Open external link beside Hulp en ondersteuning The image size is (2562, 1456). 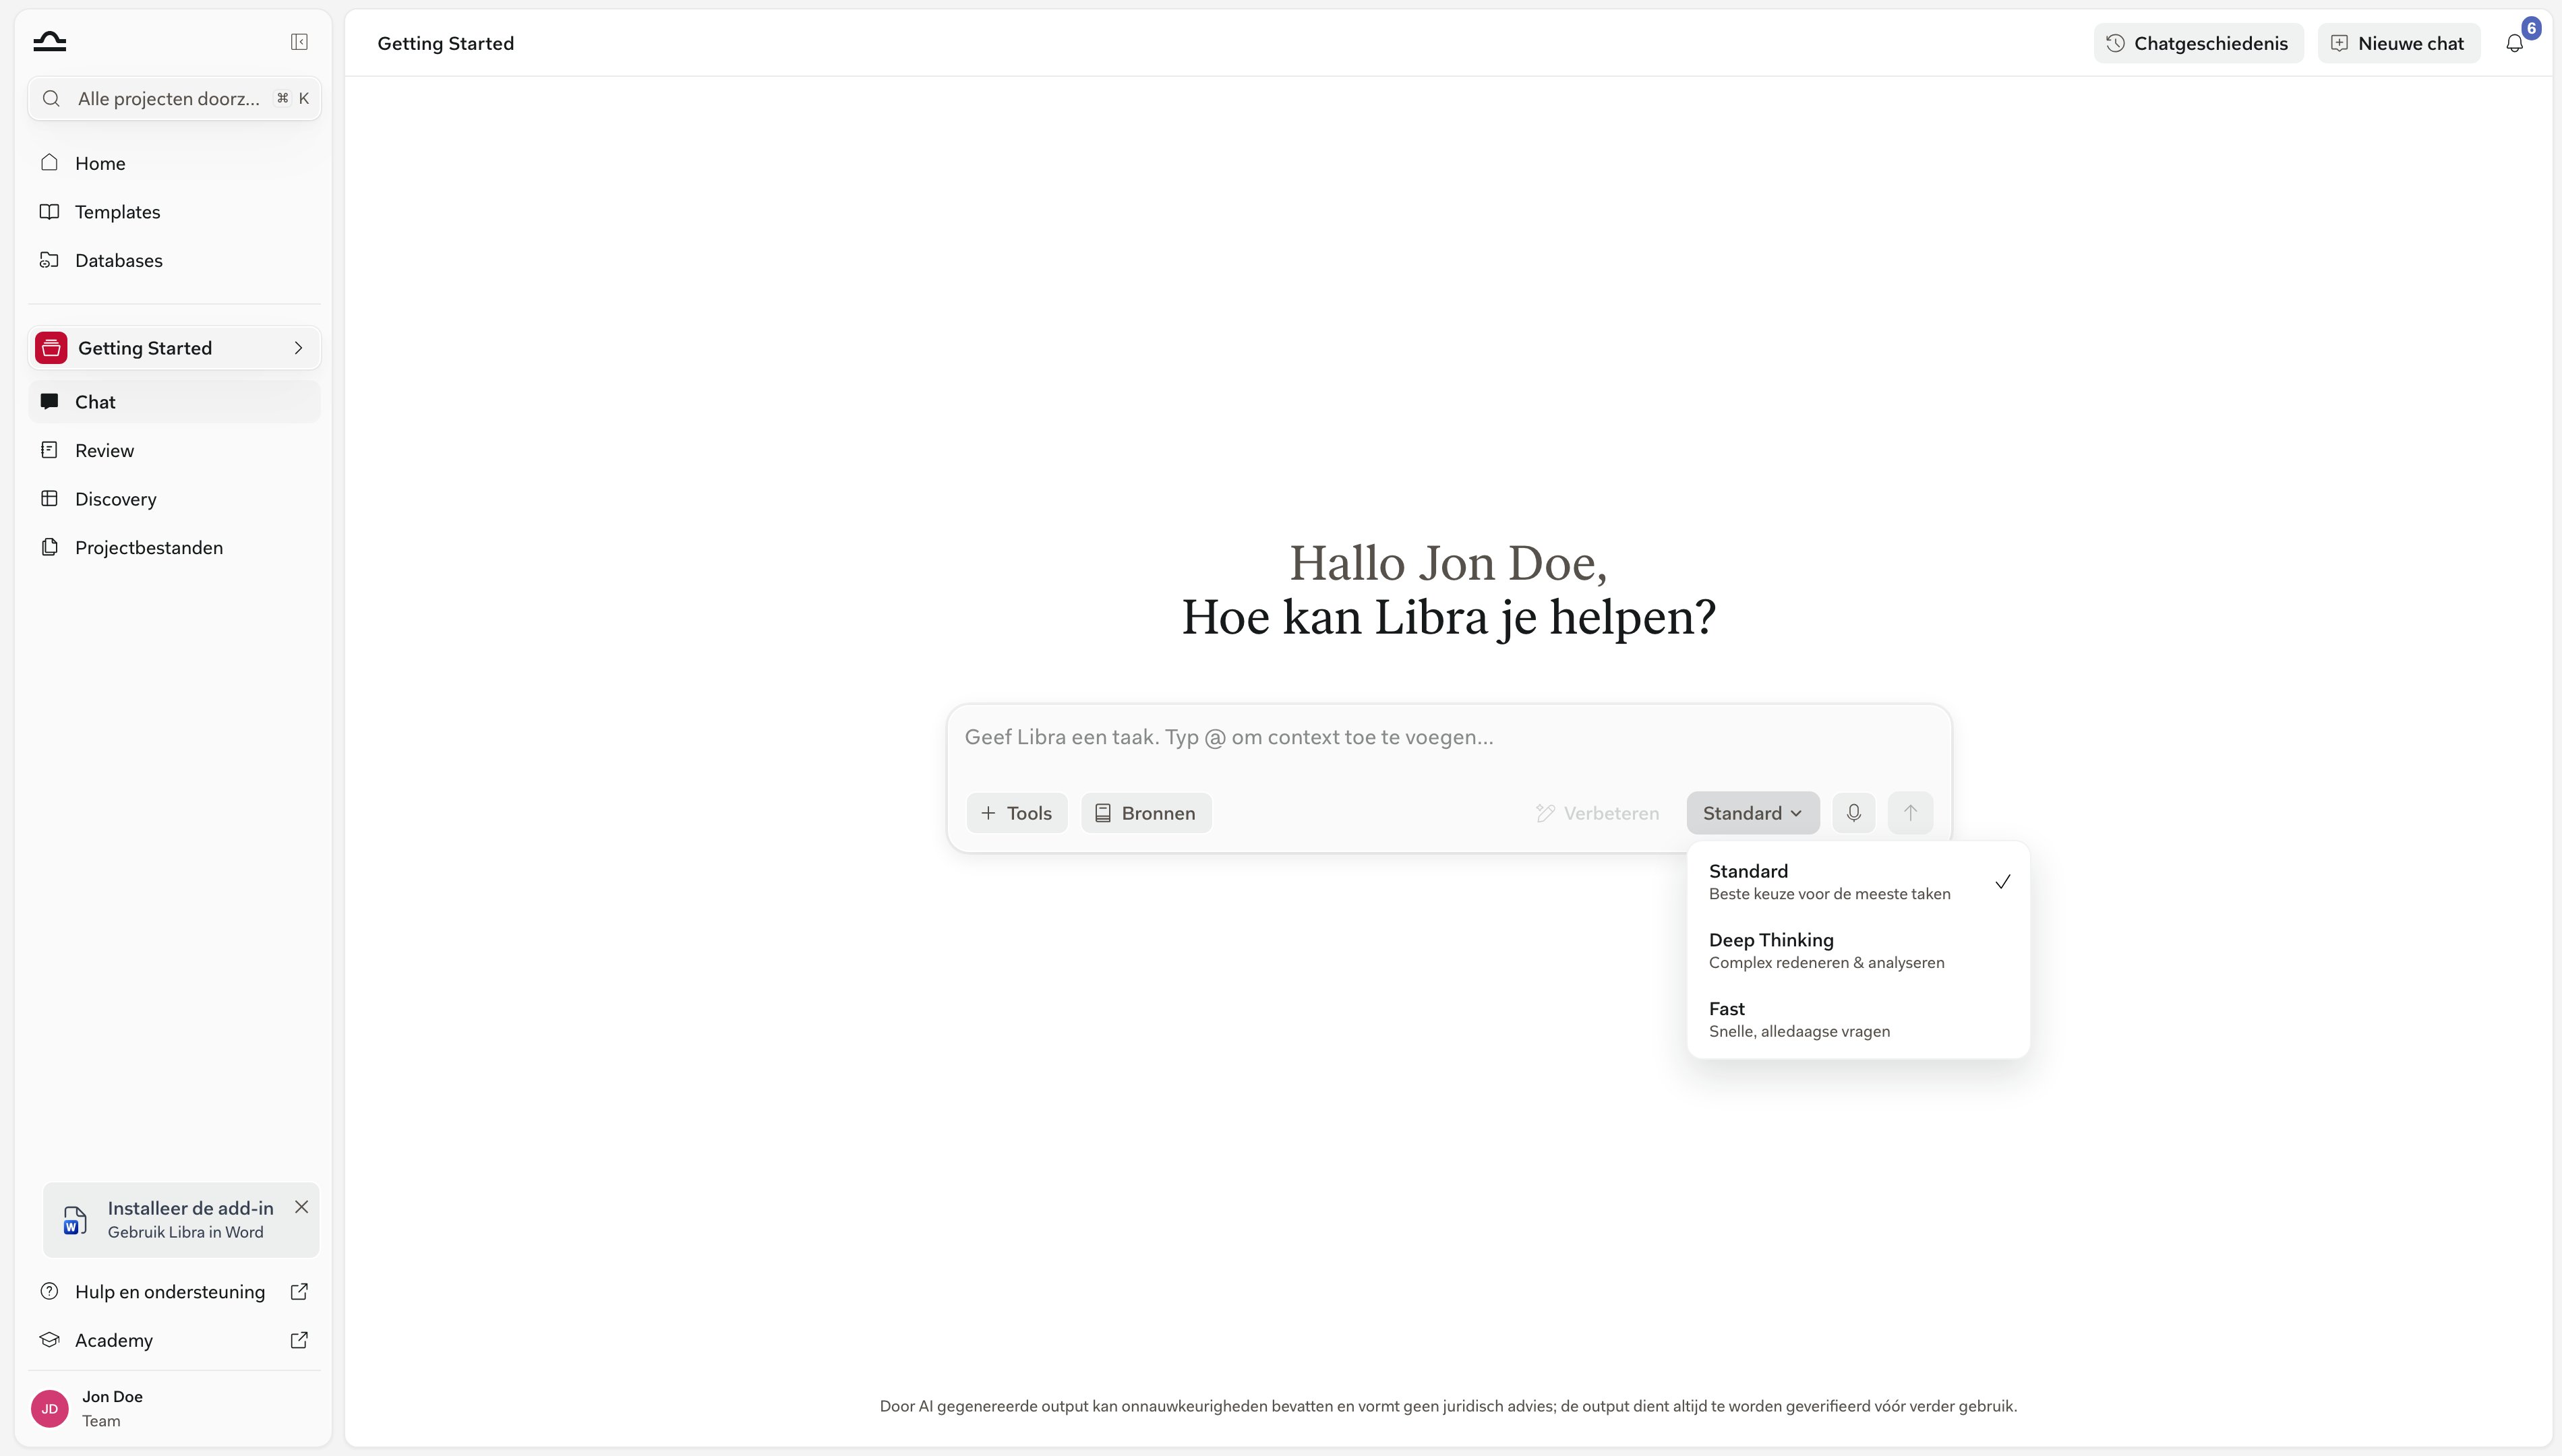(299, 1291)
